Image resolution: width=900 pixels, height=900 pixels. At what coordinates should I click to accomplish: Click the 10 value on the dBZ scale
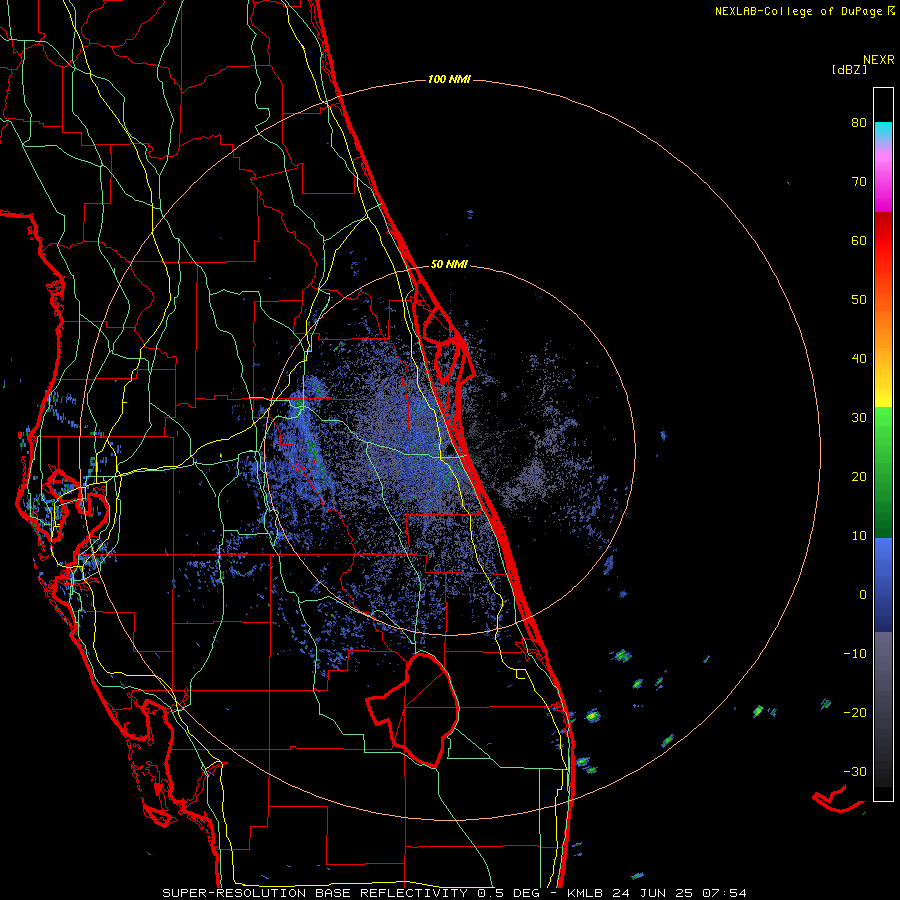(x=859, y=536)
